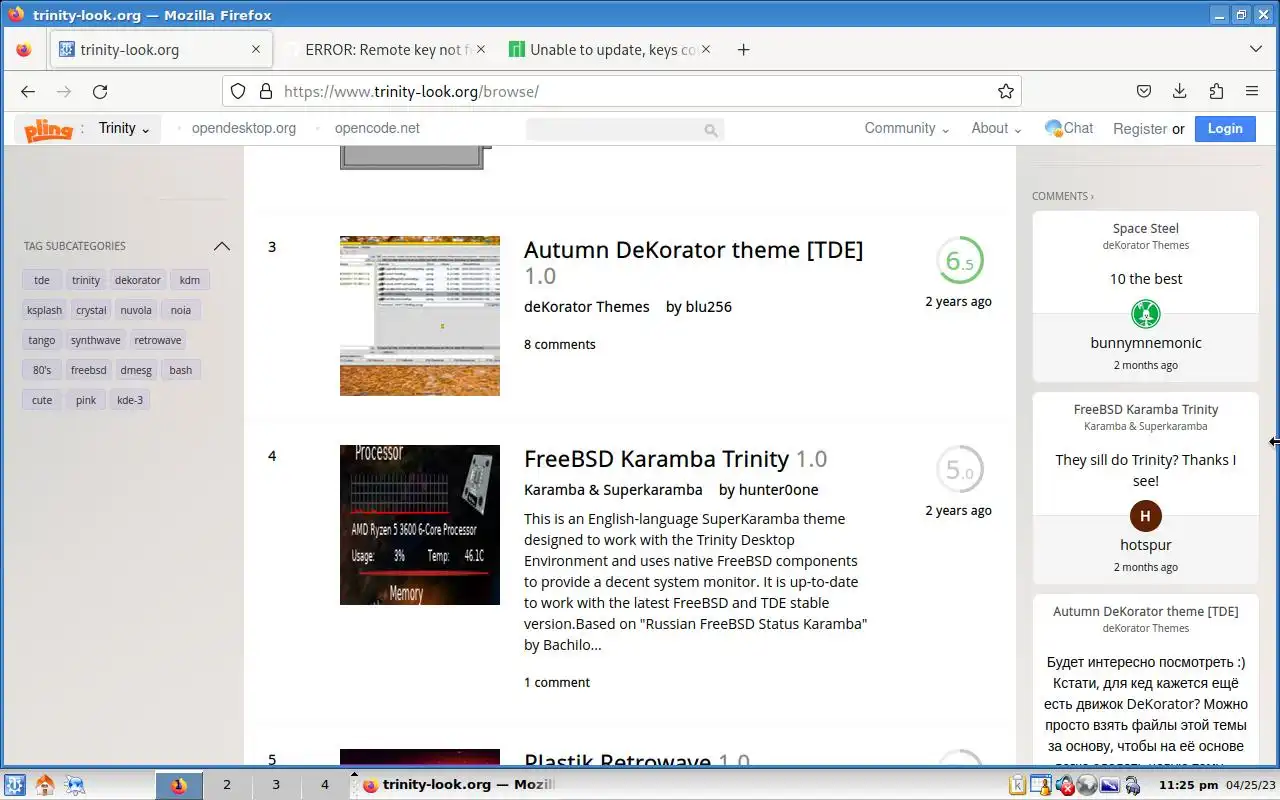Collapse the Tag Subcategories section
This screenshot has width=1280, height=800.
222,246
